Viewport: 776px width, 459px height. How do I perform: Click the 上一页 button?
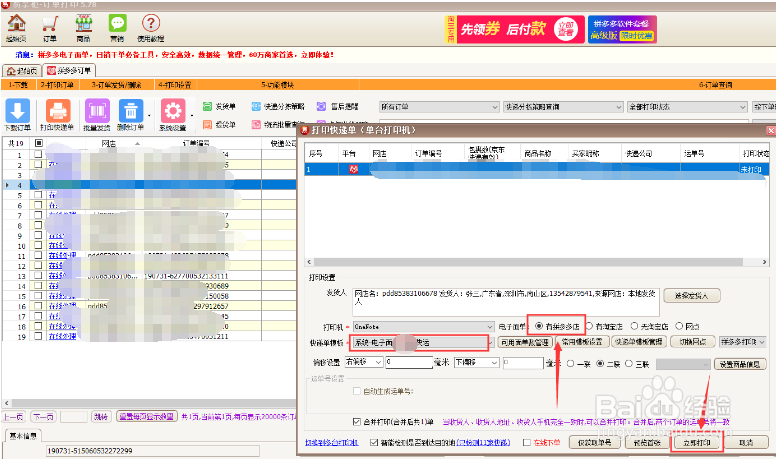pos(13,417)
